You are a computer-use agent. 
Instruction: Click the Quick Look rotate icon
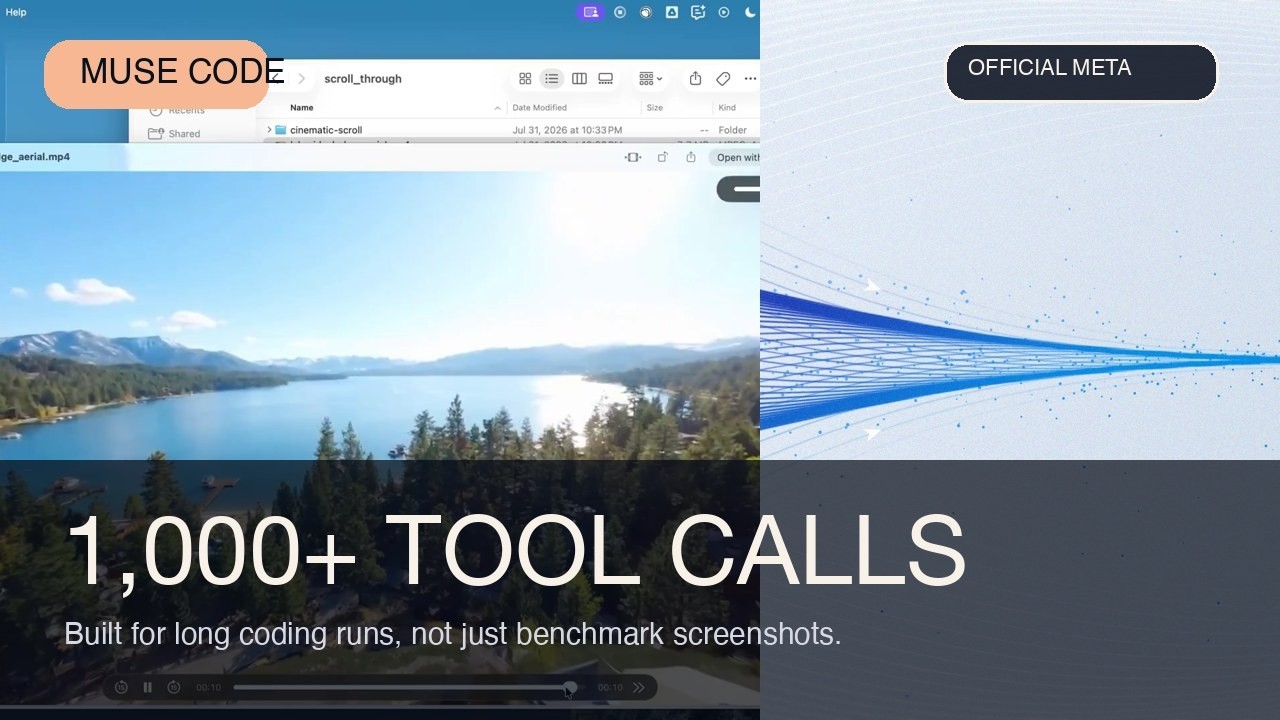click(662, 157)
